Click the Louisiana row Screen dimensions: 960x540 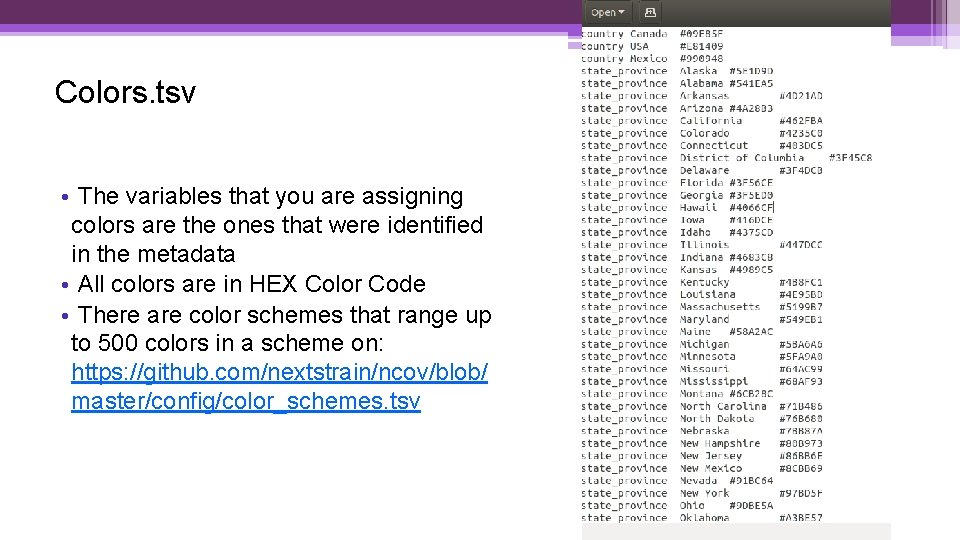[702, 294]
